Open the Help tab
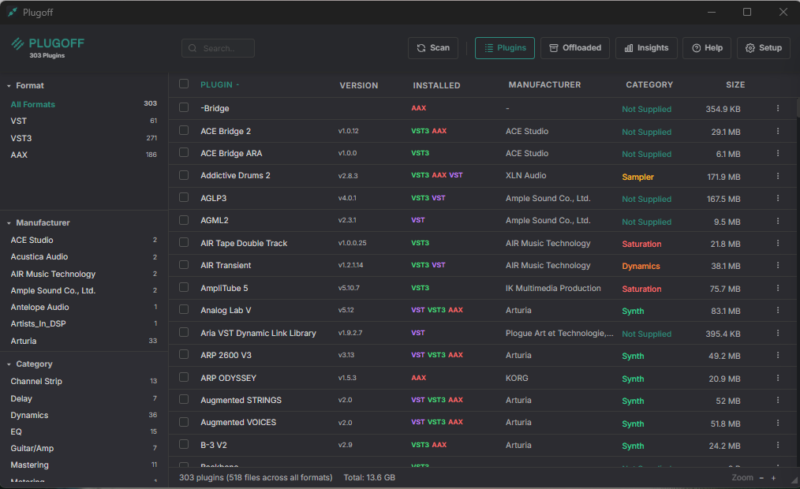Screen dimensions: 800x489 [707, 48]
